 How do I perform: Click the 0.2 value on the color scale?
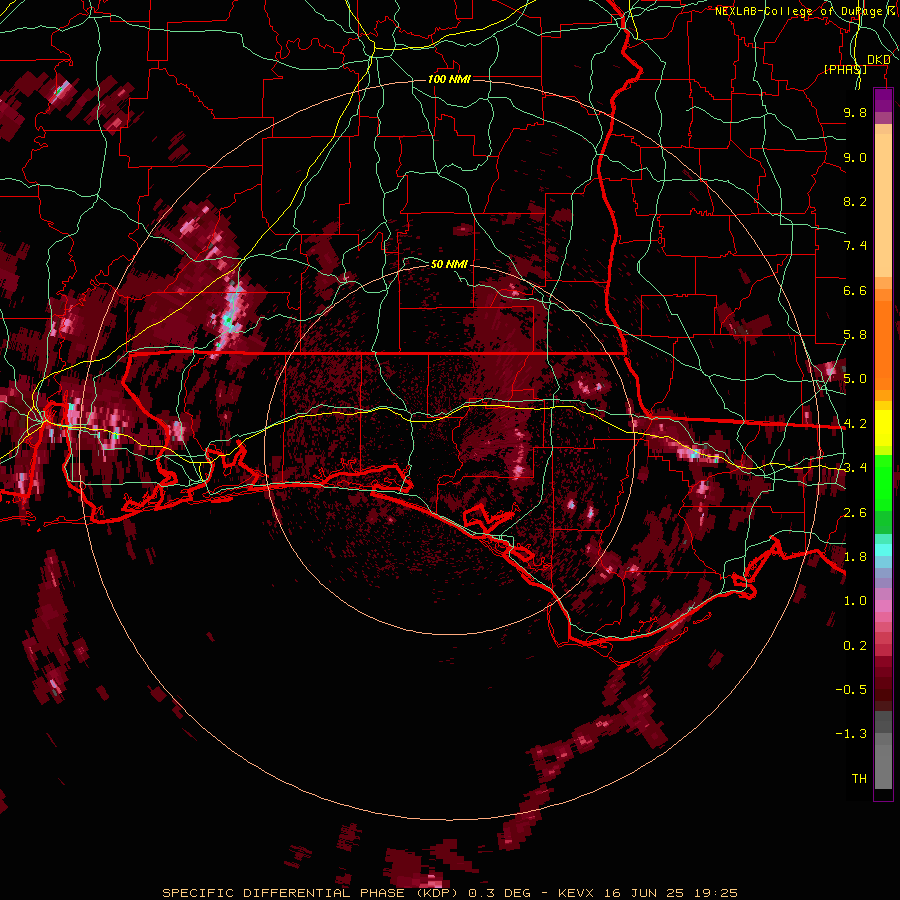pyautogui.click(x=855, y=646)
